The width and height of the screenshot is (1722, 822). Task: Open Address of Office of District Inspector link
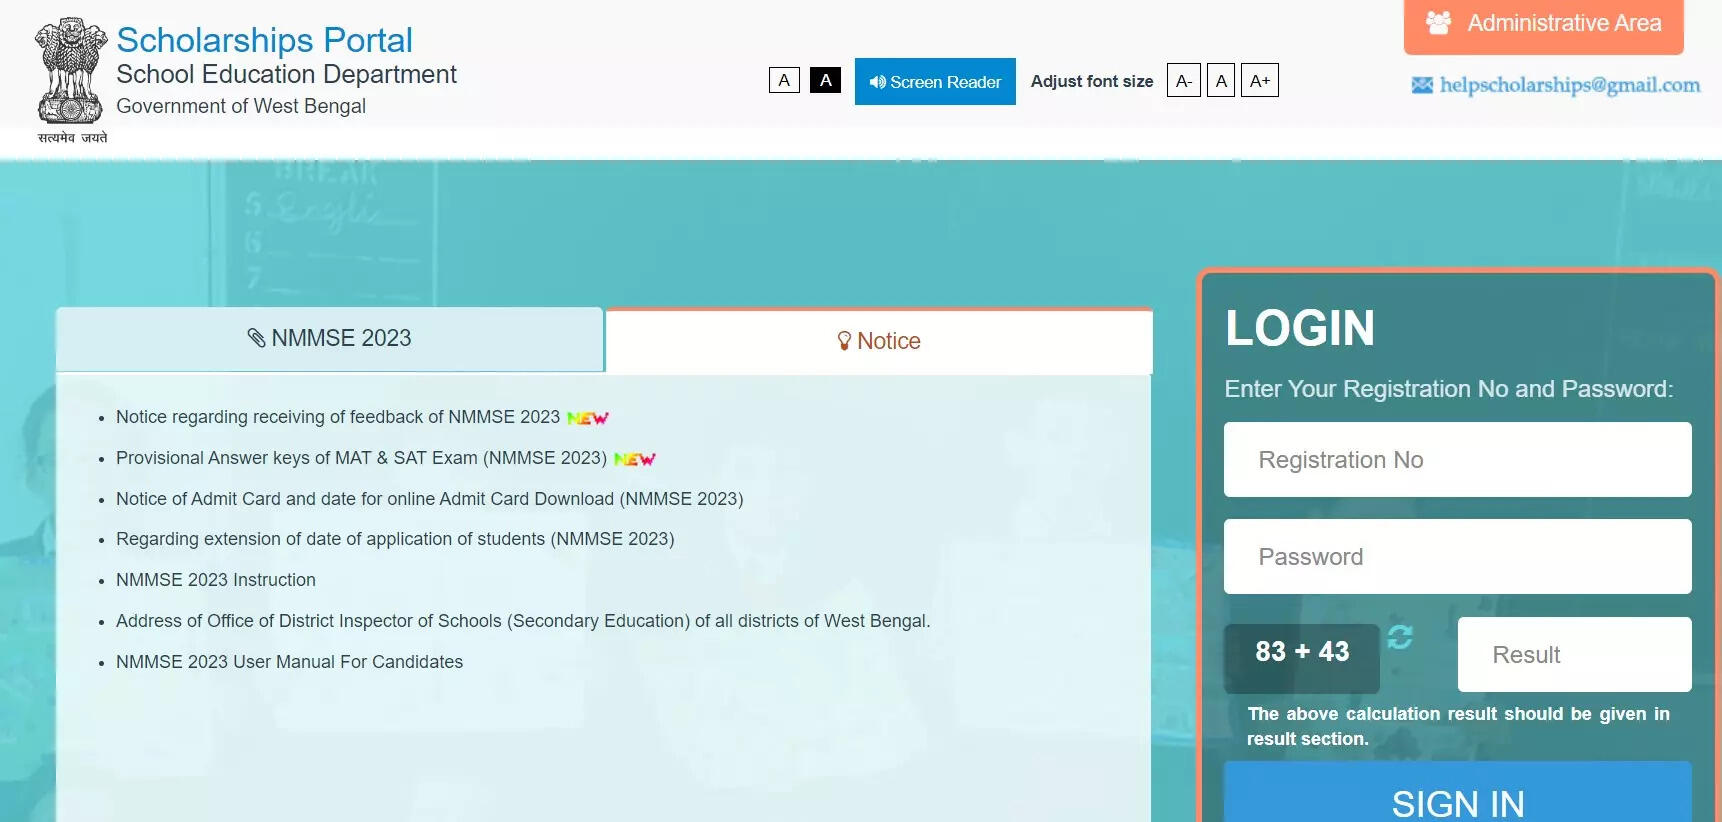pos(523,621)
